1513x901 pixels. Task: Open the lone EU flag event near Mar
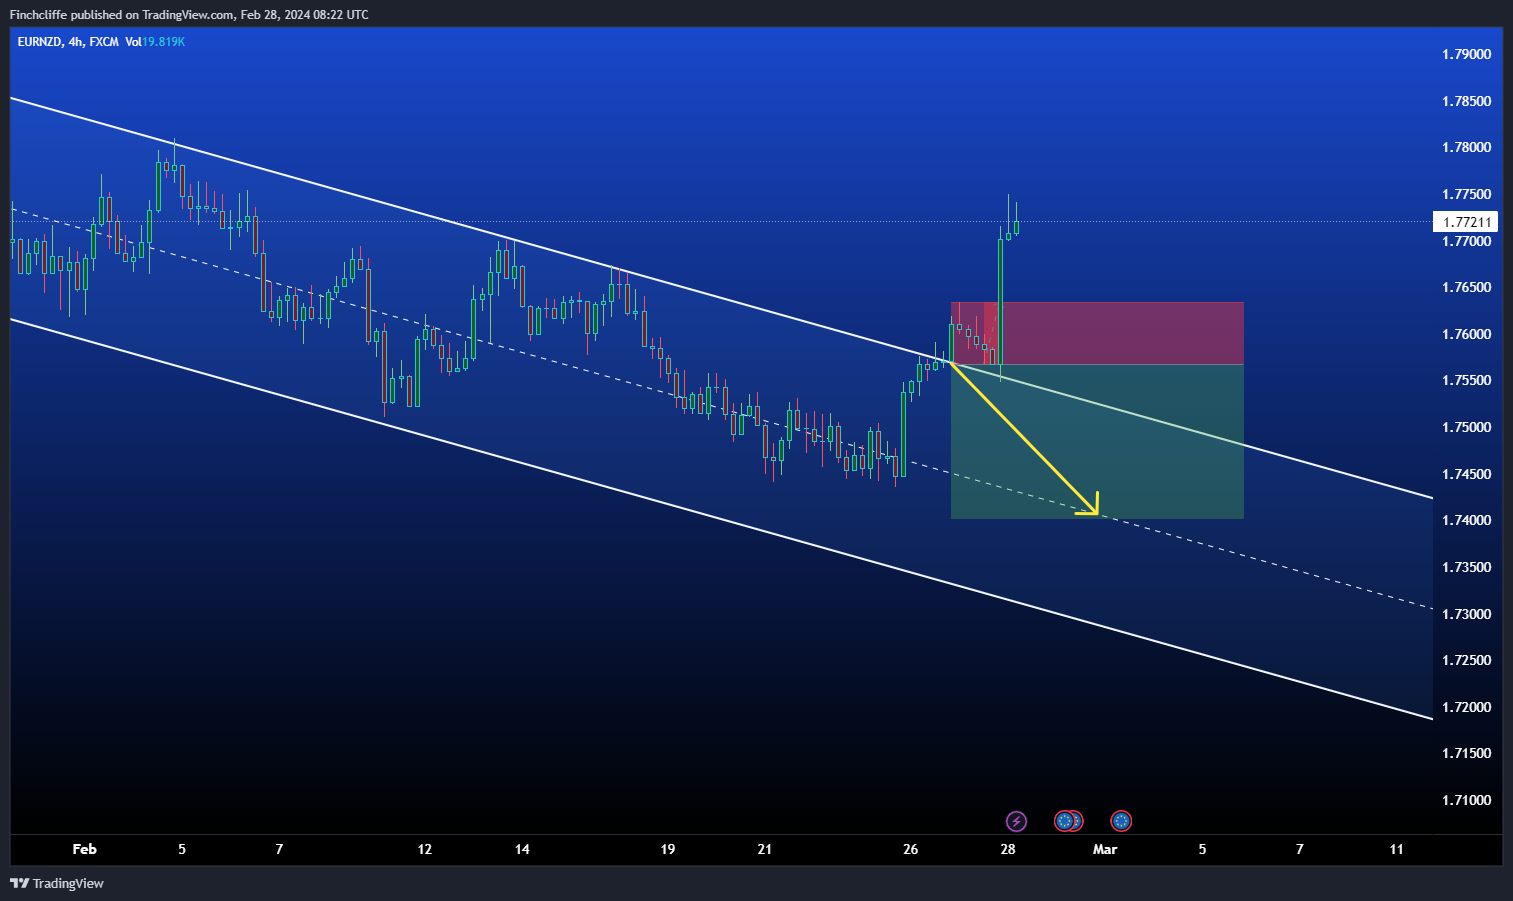coord(1121,821)
